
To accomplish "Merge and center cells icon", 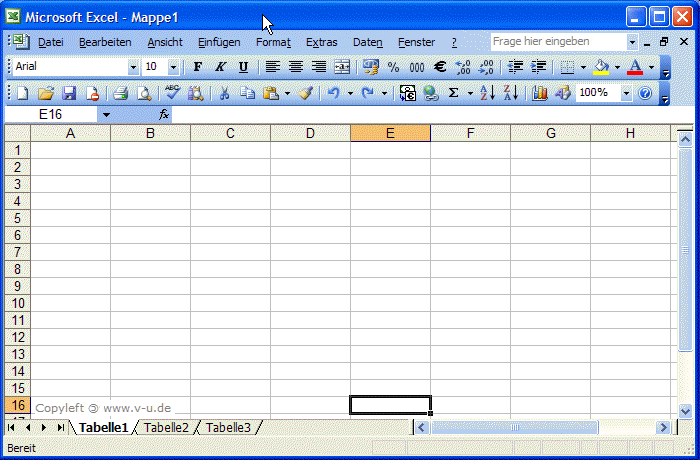I will pyautogui.click(x=342, y=67).
